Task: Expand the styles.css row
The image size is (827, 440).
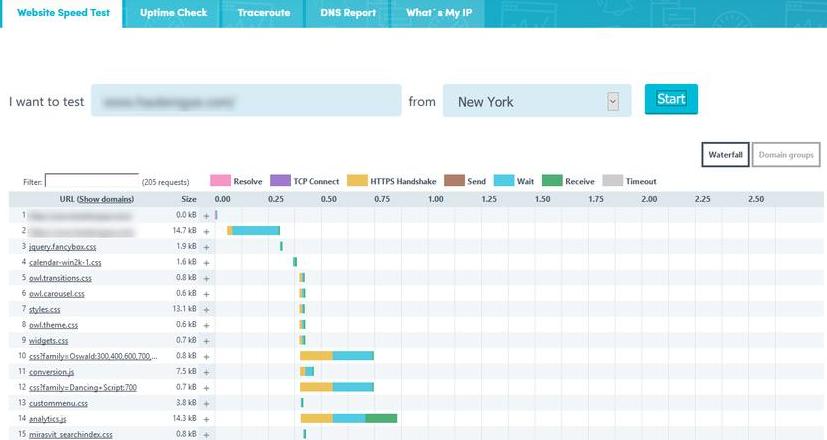Action: [206, 310]
